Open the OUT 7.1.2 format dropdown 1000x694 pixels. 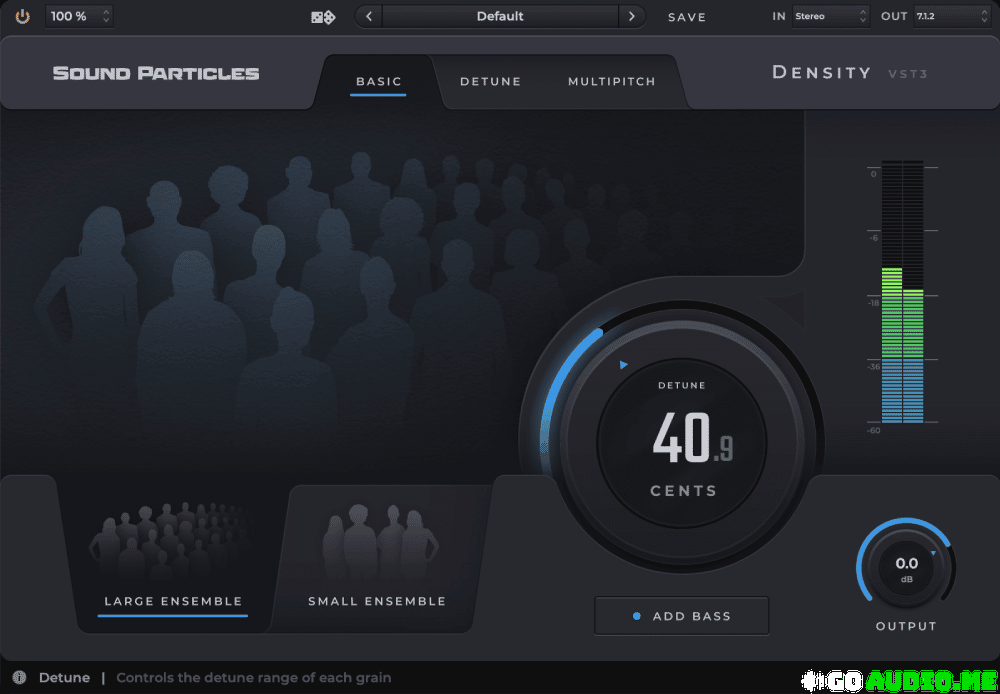click(952, 17)
